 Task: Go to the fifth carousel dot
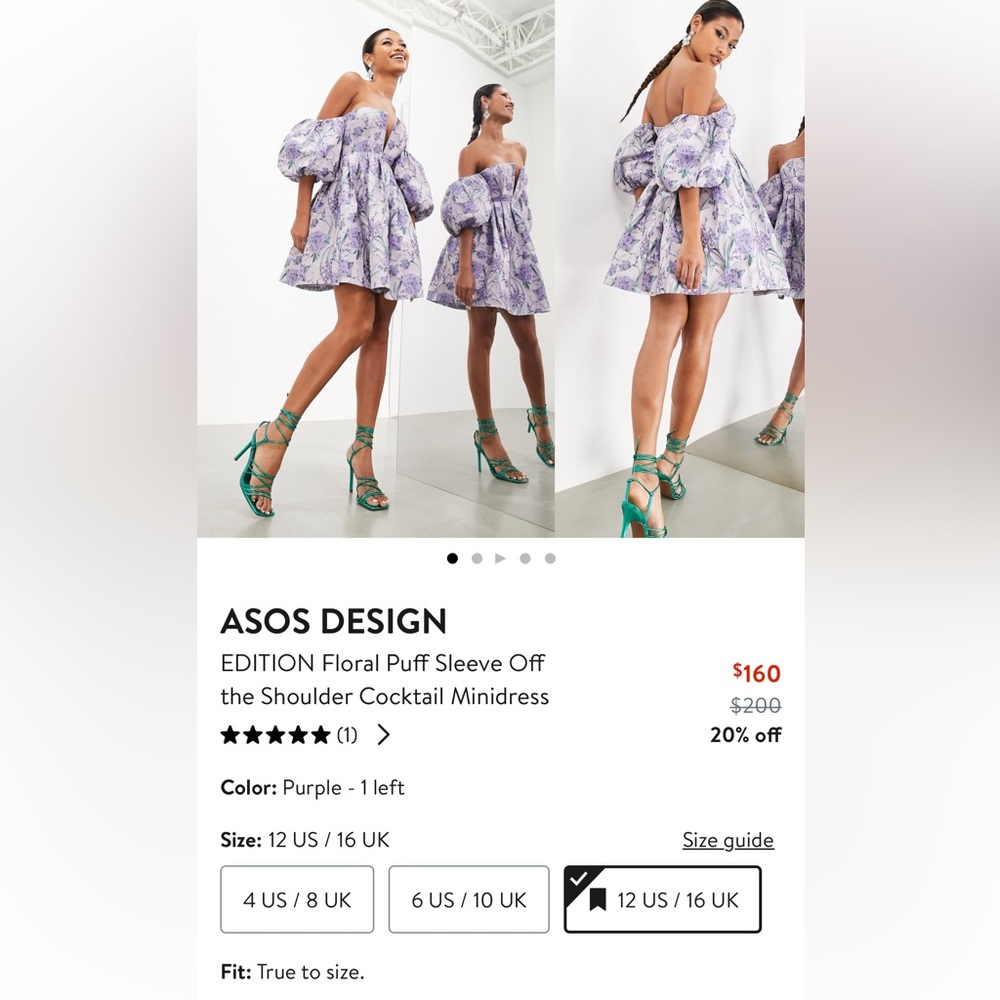point(550,559)
